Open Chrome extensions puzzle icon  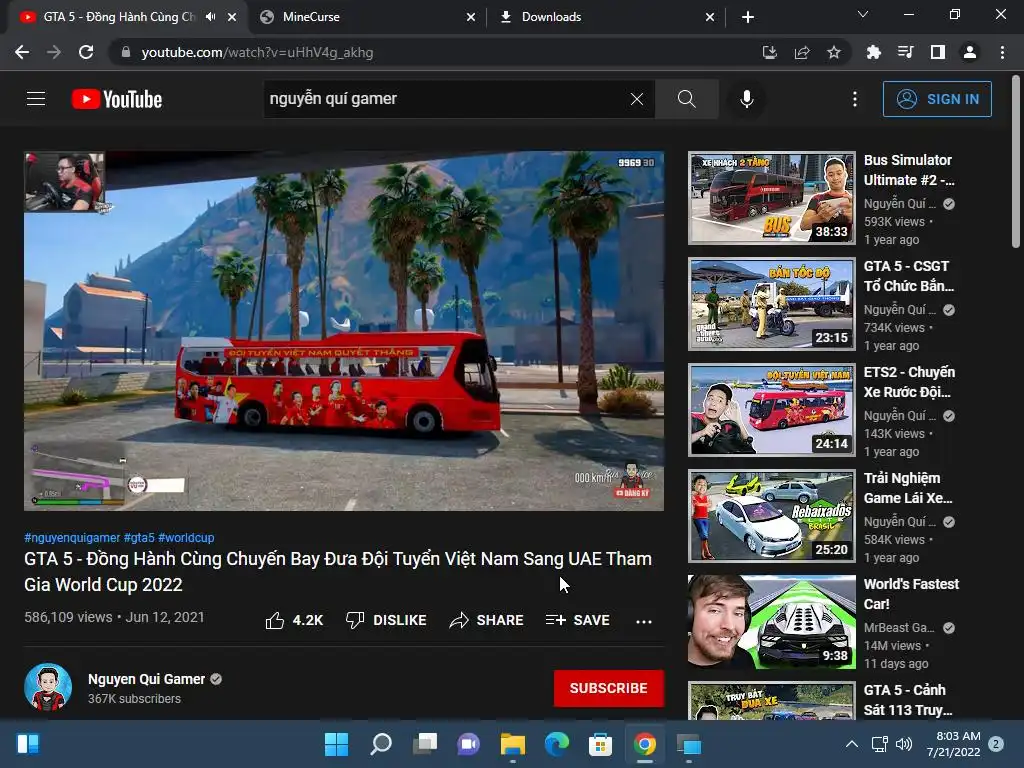pos(873,52)
